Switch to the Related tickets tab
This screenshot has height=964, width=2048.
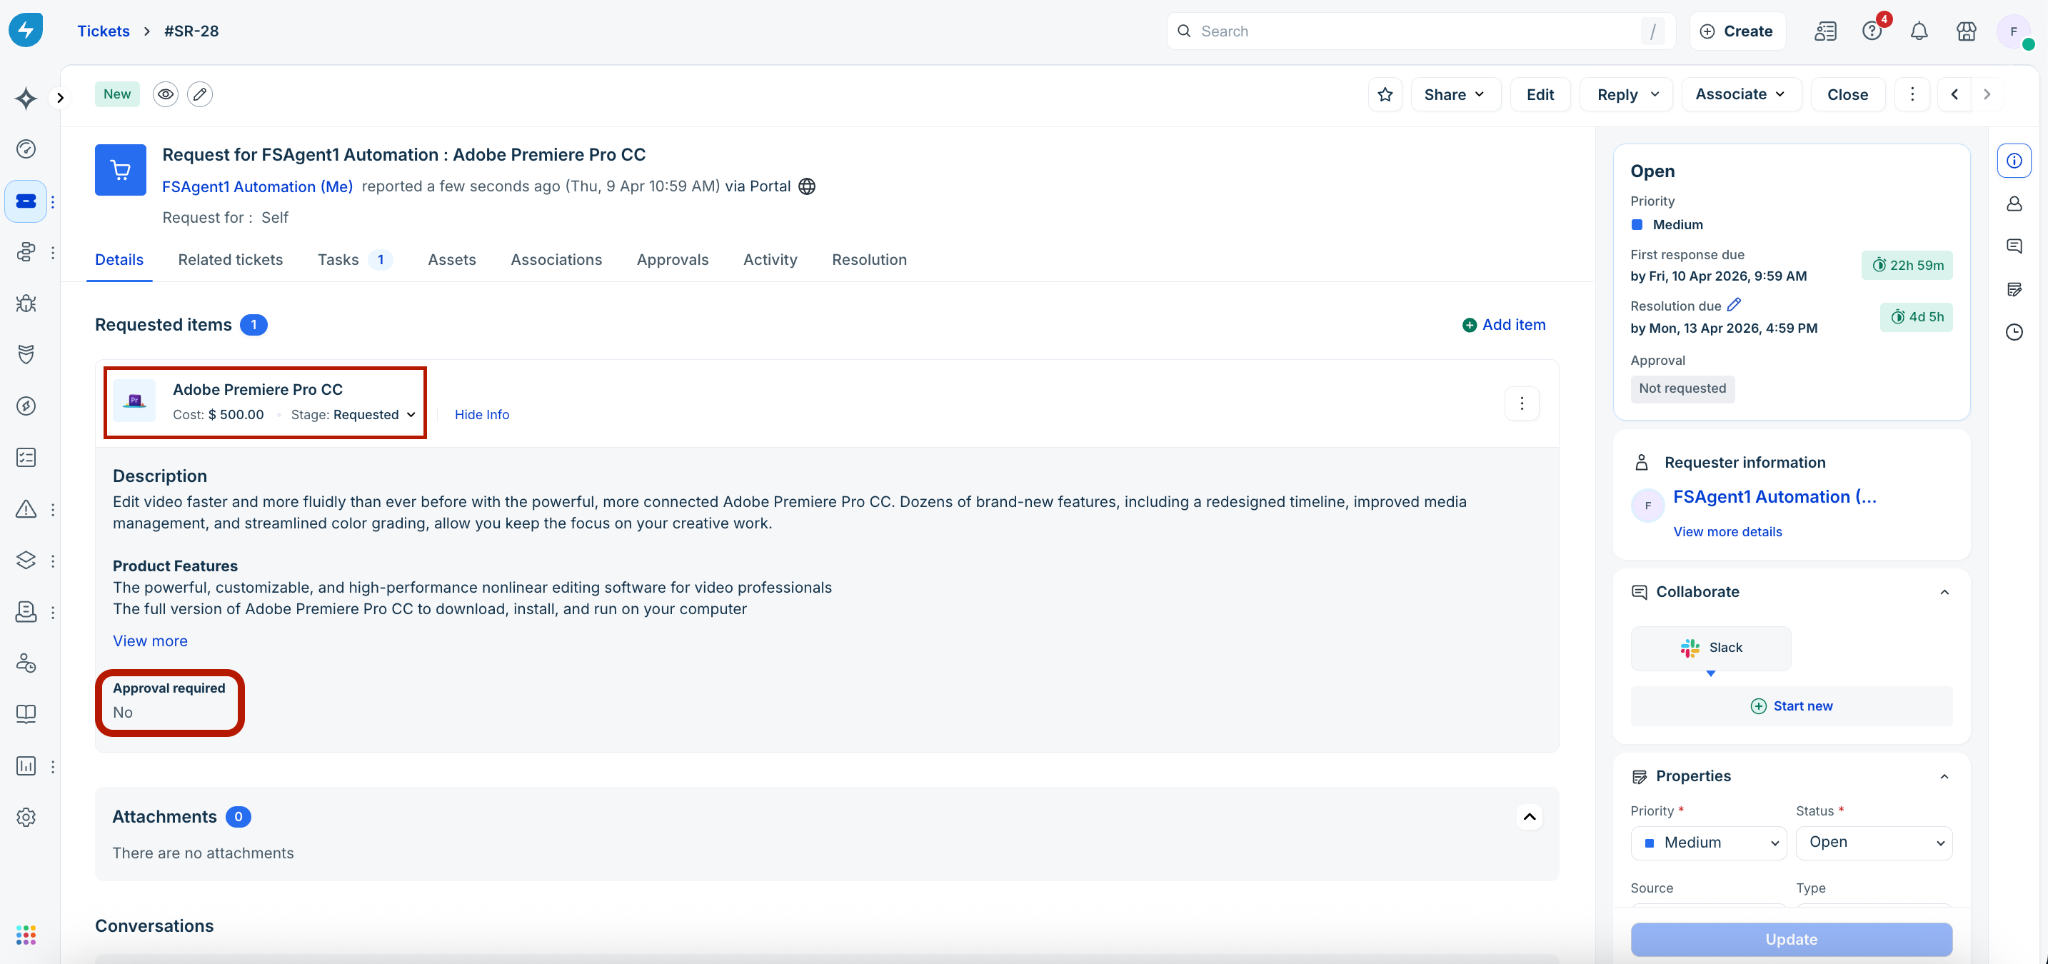coord(230,259)
